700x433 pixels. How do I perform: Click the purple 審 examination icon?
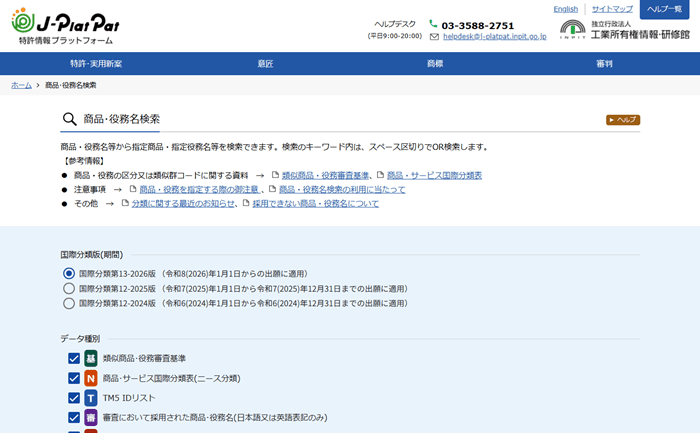tap(91, 417)
